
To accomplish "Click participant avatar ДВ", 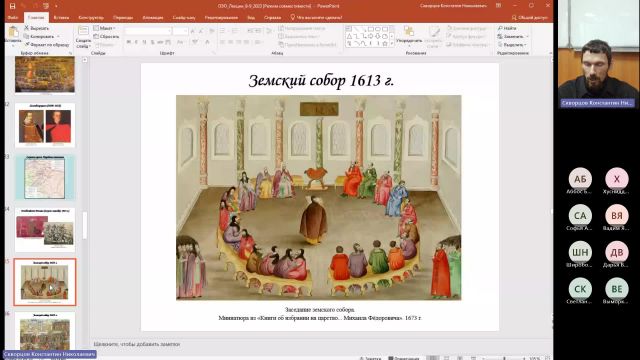I will pos(617,252).
